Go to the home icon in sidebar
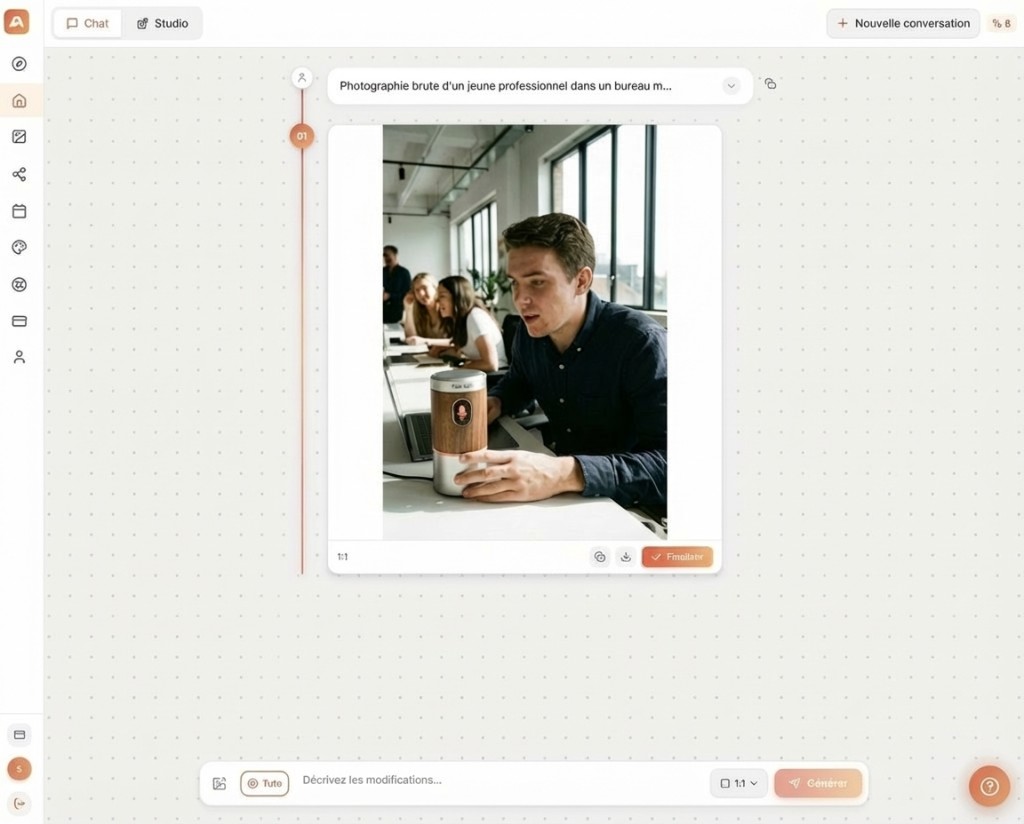 (19, 101)
